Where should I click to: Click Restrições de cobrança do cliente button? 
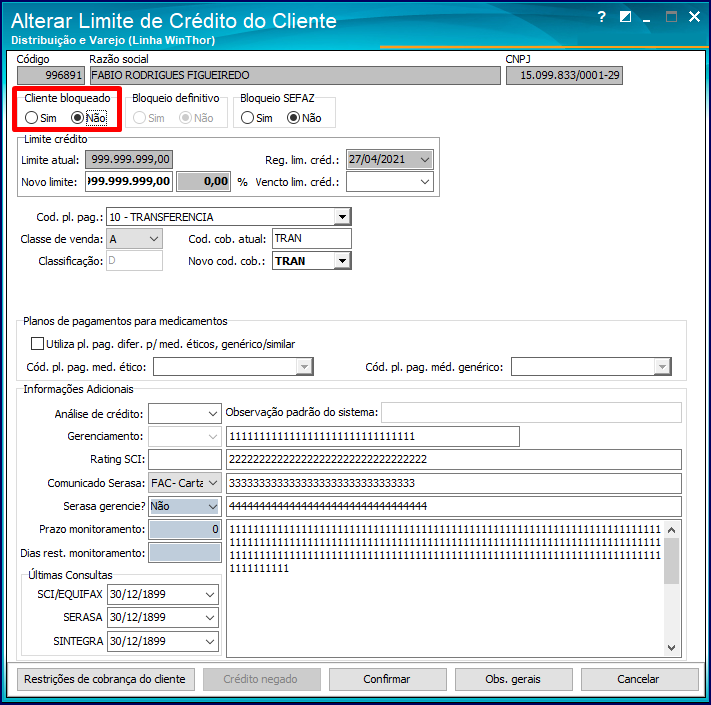(x=106, y=679)
